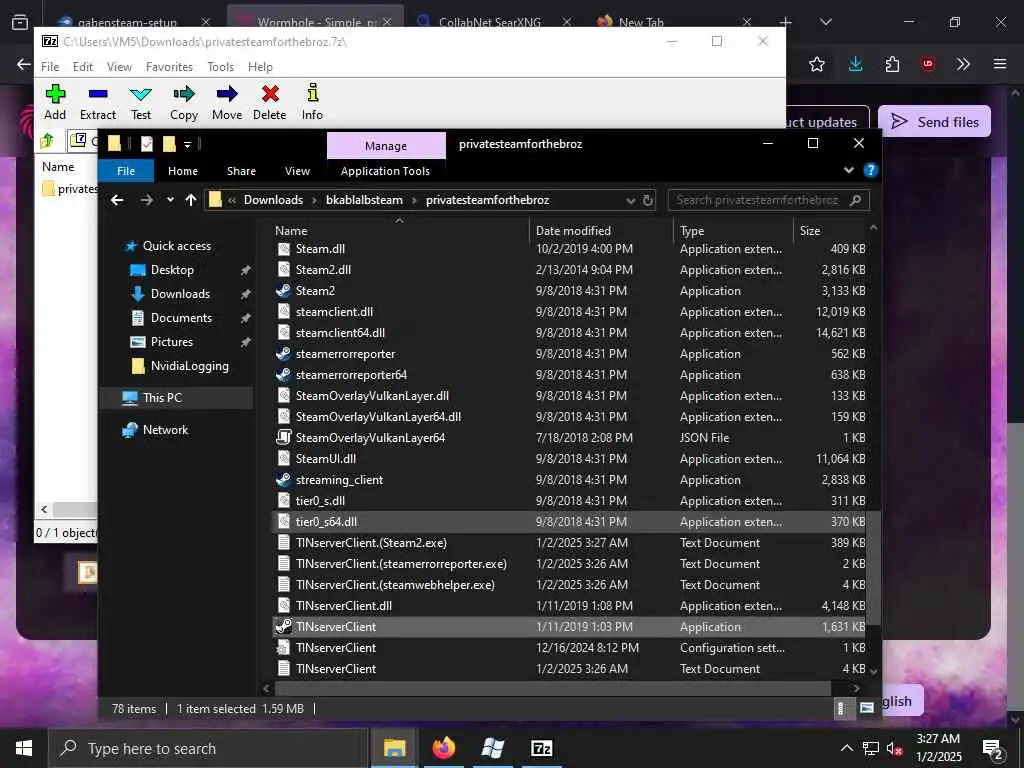
Task: Click the Copy icon in 7-Zip toolbar
Action: coord(184,94)
